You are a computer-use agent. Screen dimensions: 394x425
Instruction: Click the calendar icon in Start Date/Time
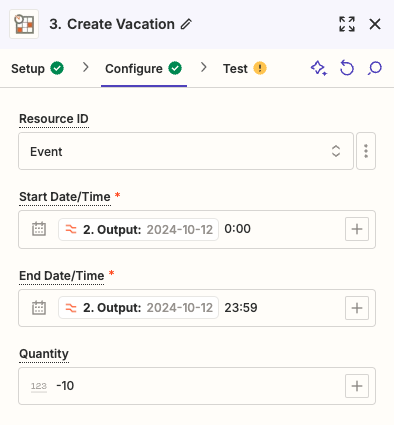click(39, 229)
